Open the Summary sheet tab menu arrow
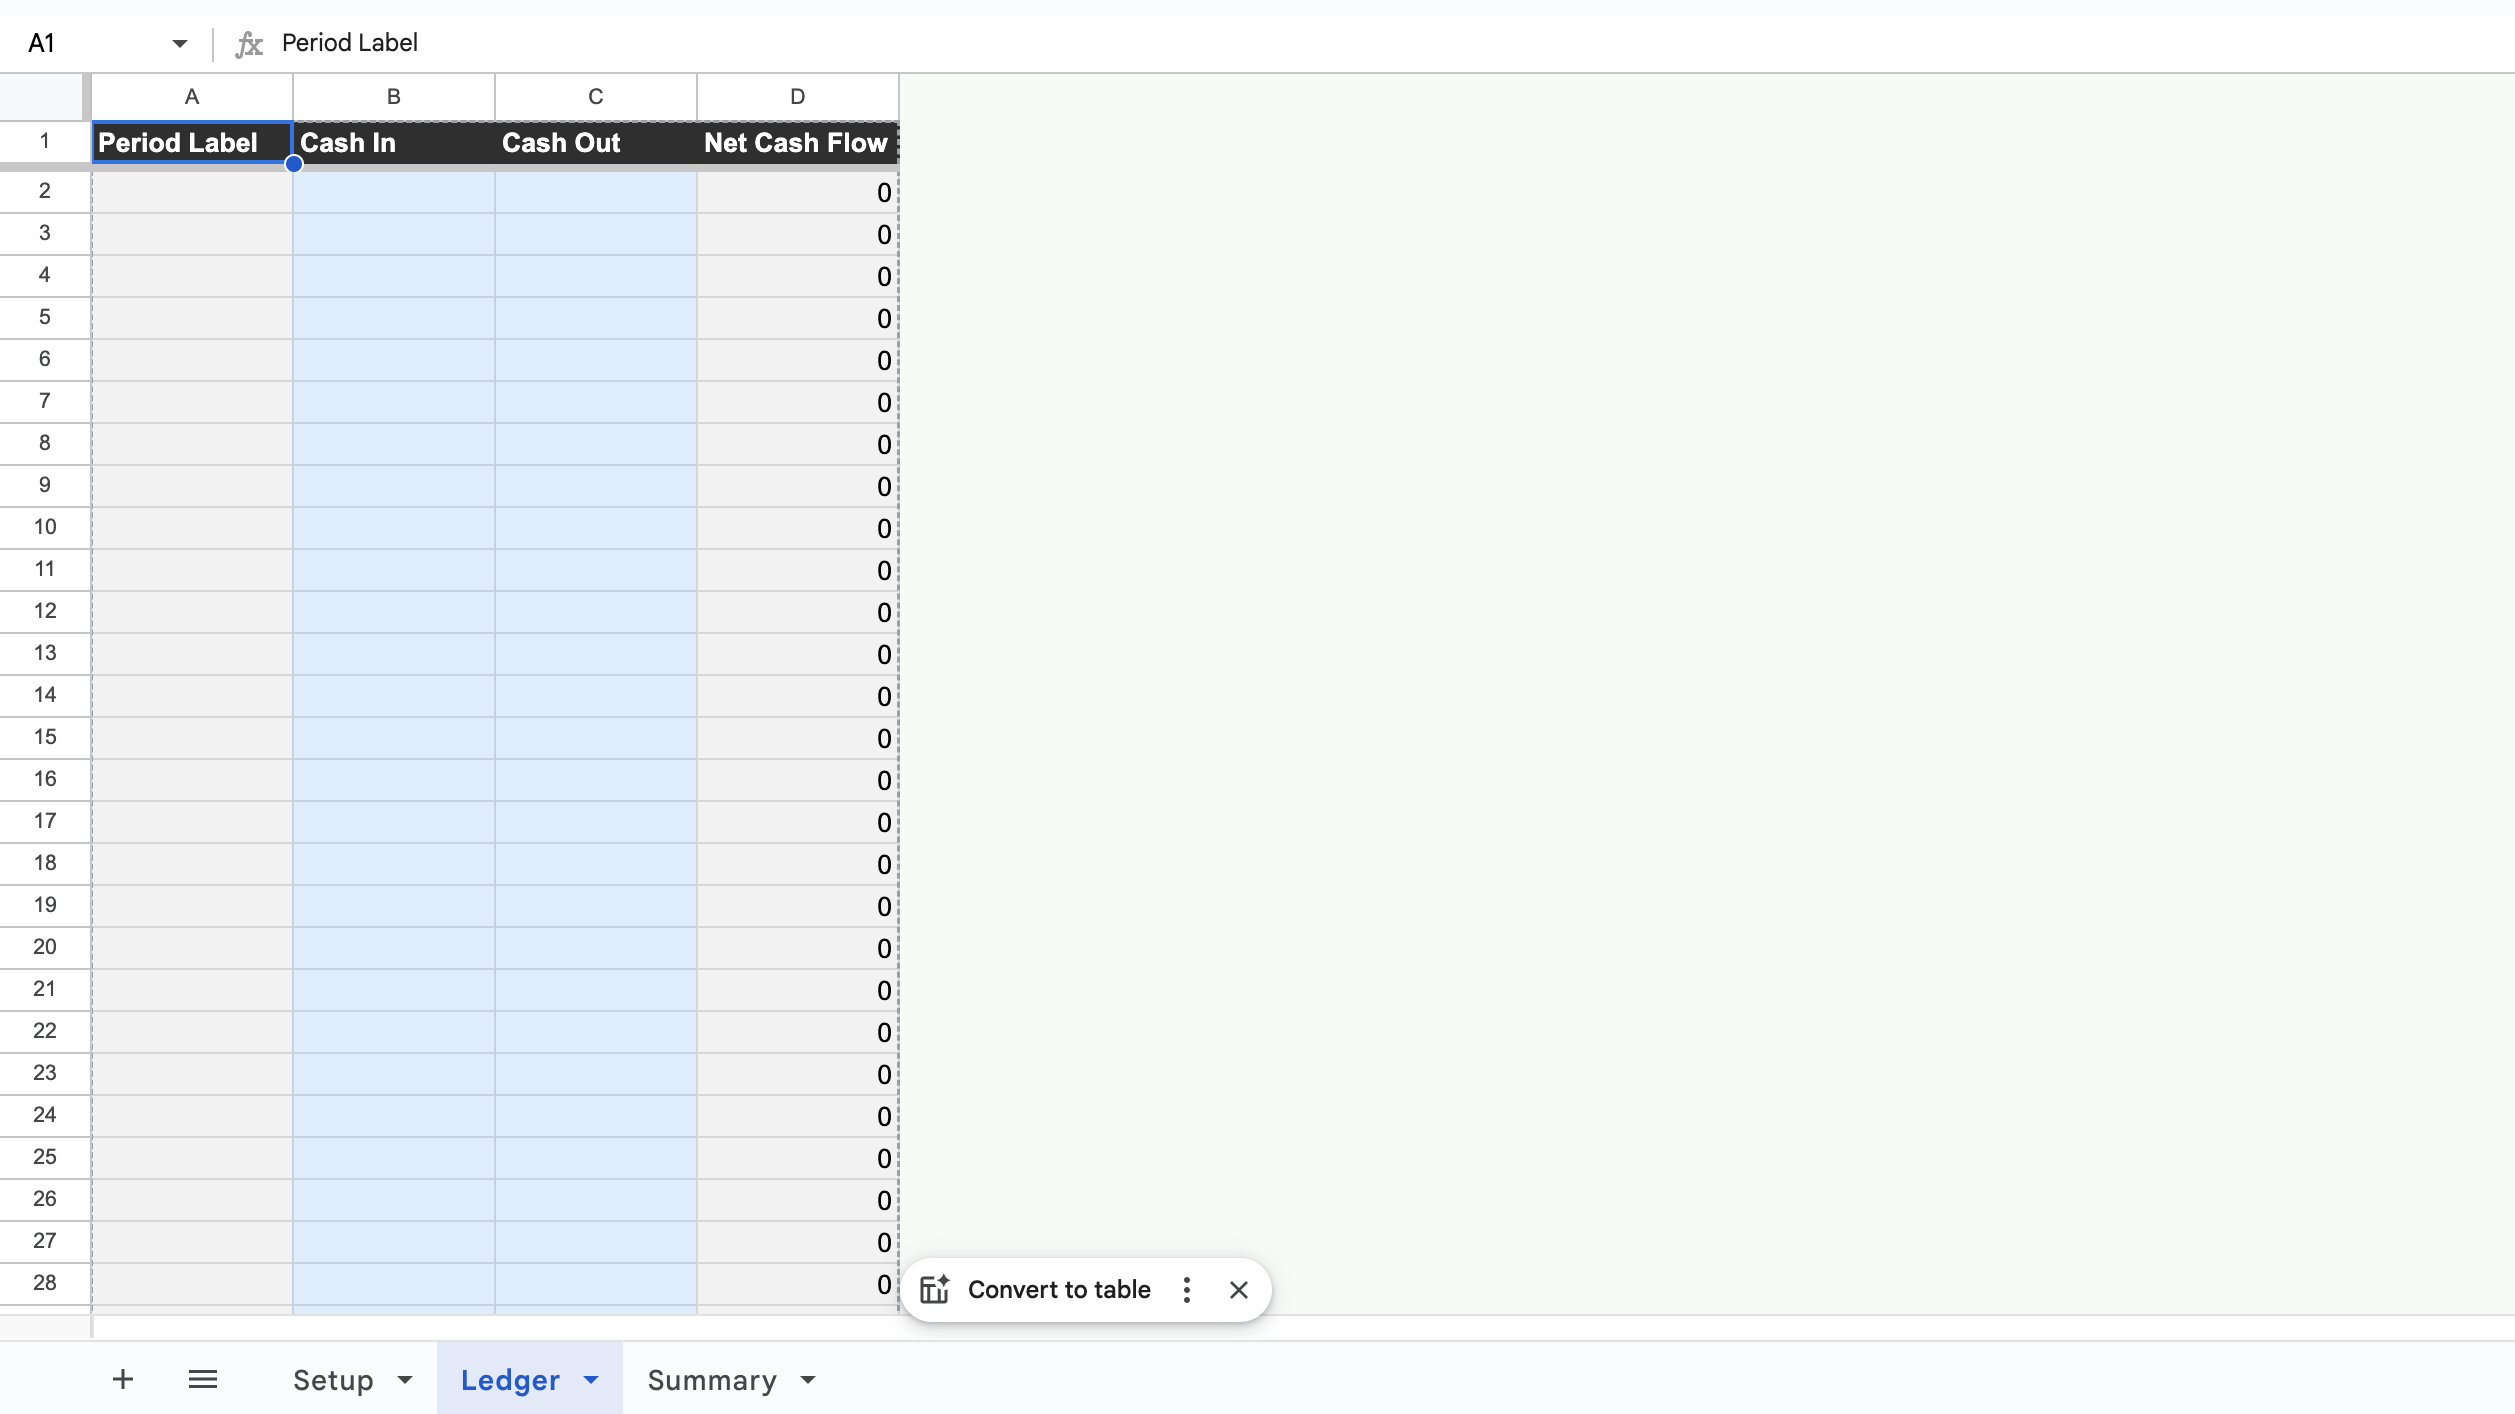 click(806, 1379)
